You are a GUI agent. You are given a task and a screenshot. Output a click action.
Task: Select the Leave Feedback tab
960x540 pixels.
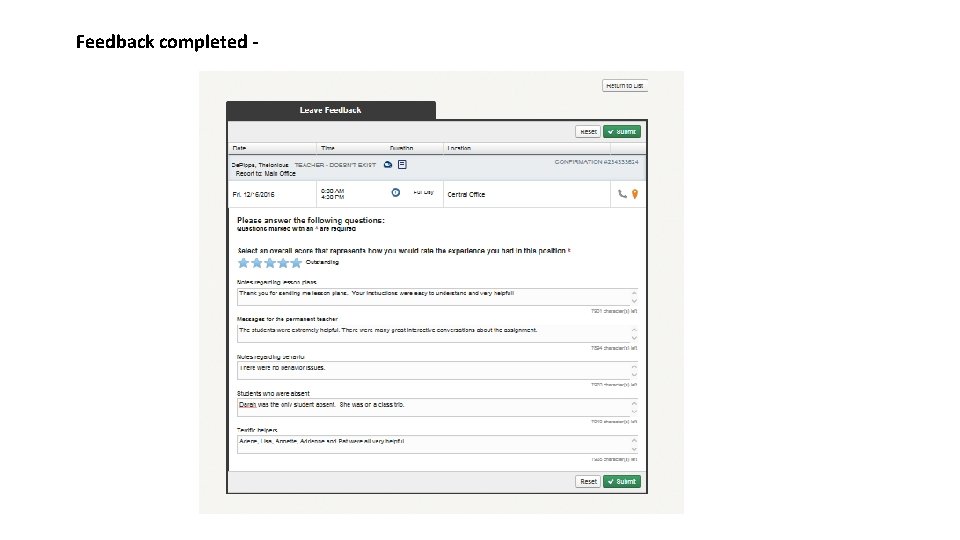pos(331,110)
